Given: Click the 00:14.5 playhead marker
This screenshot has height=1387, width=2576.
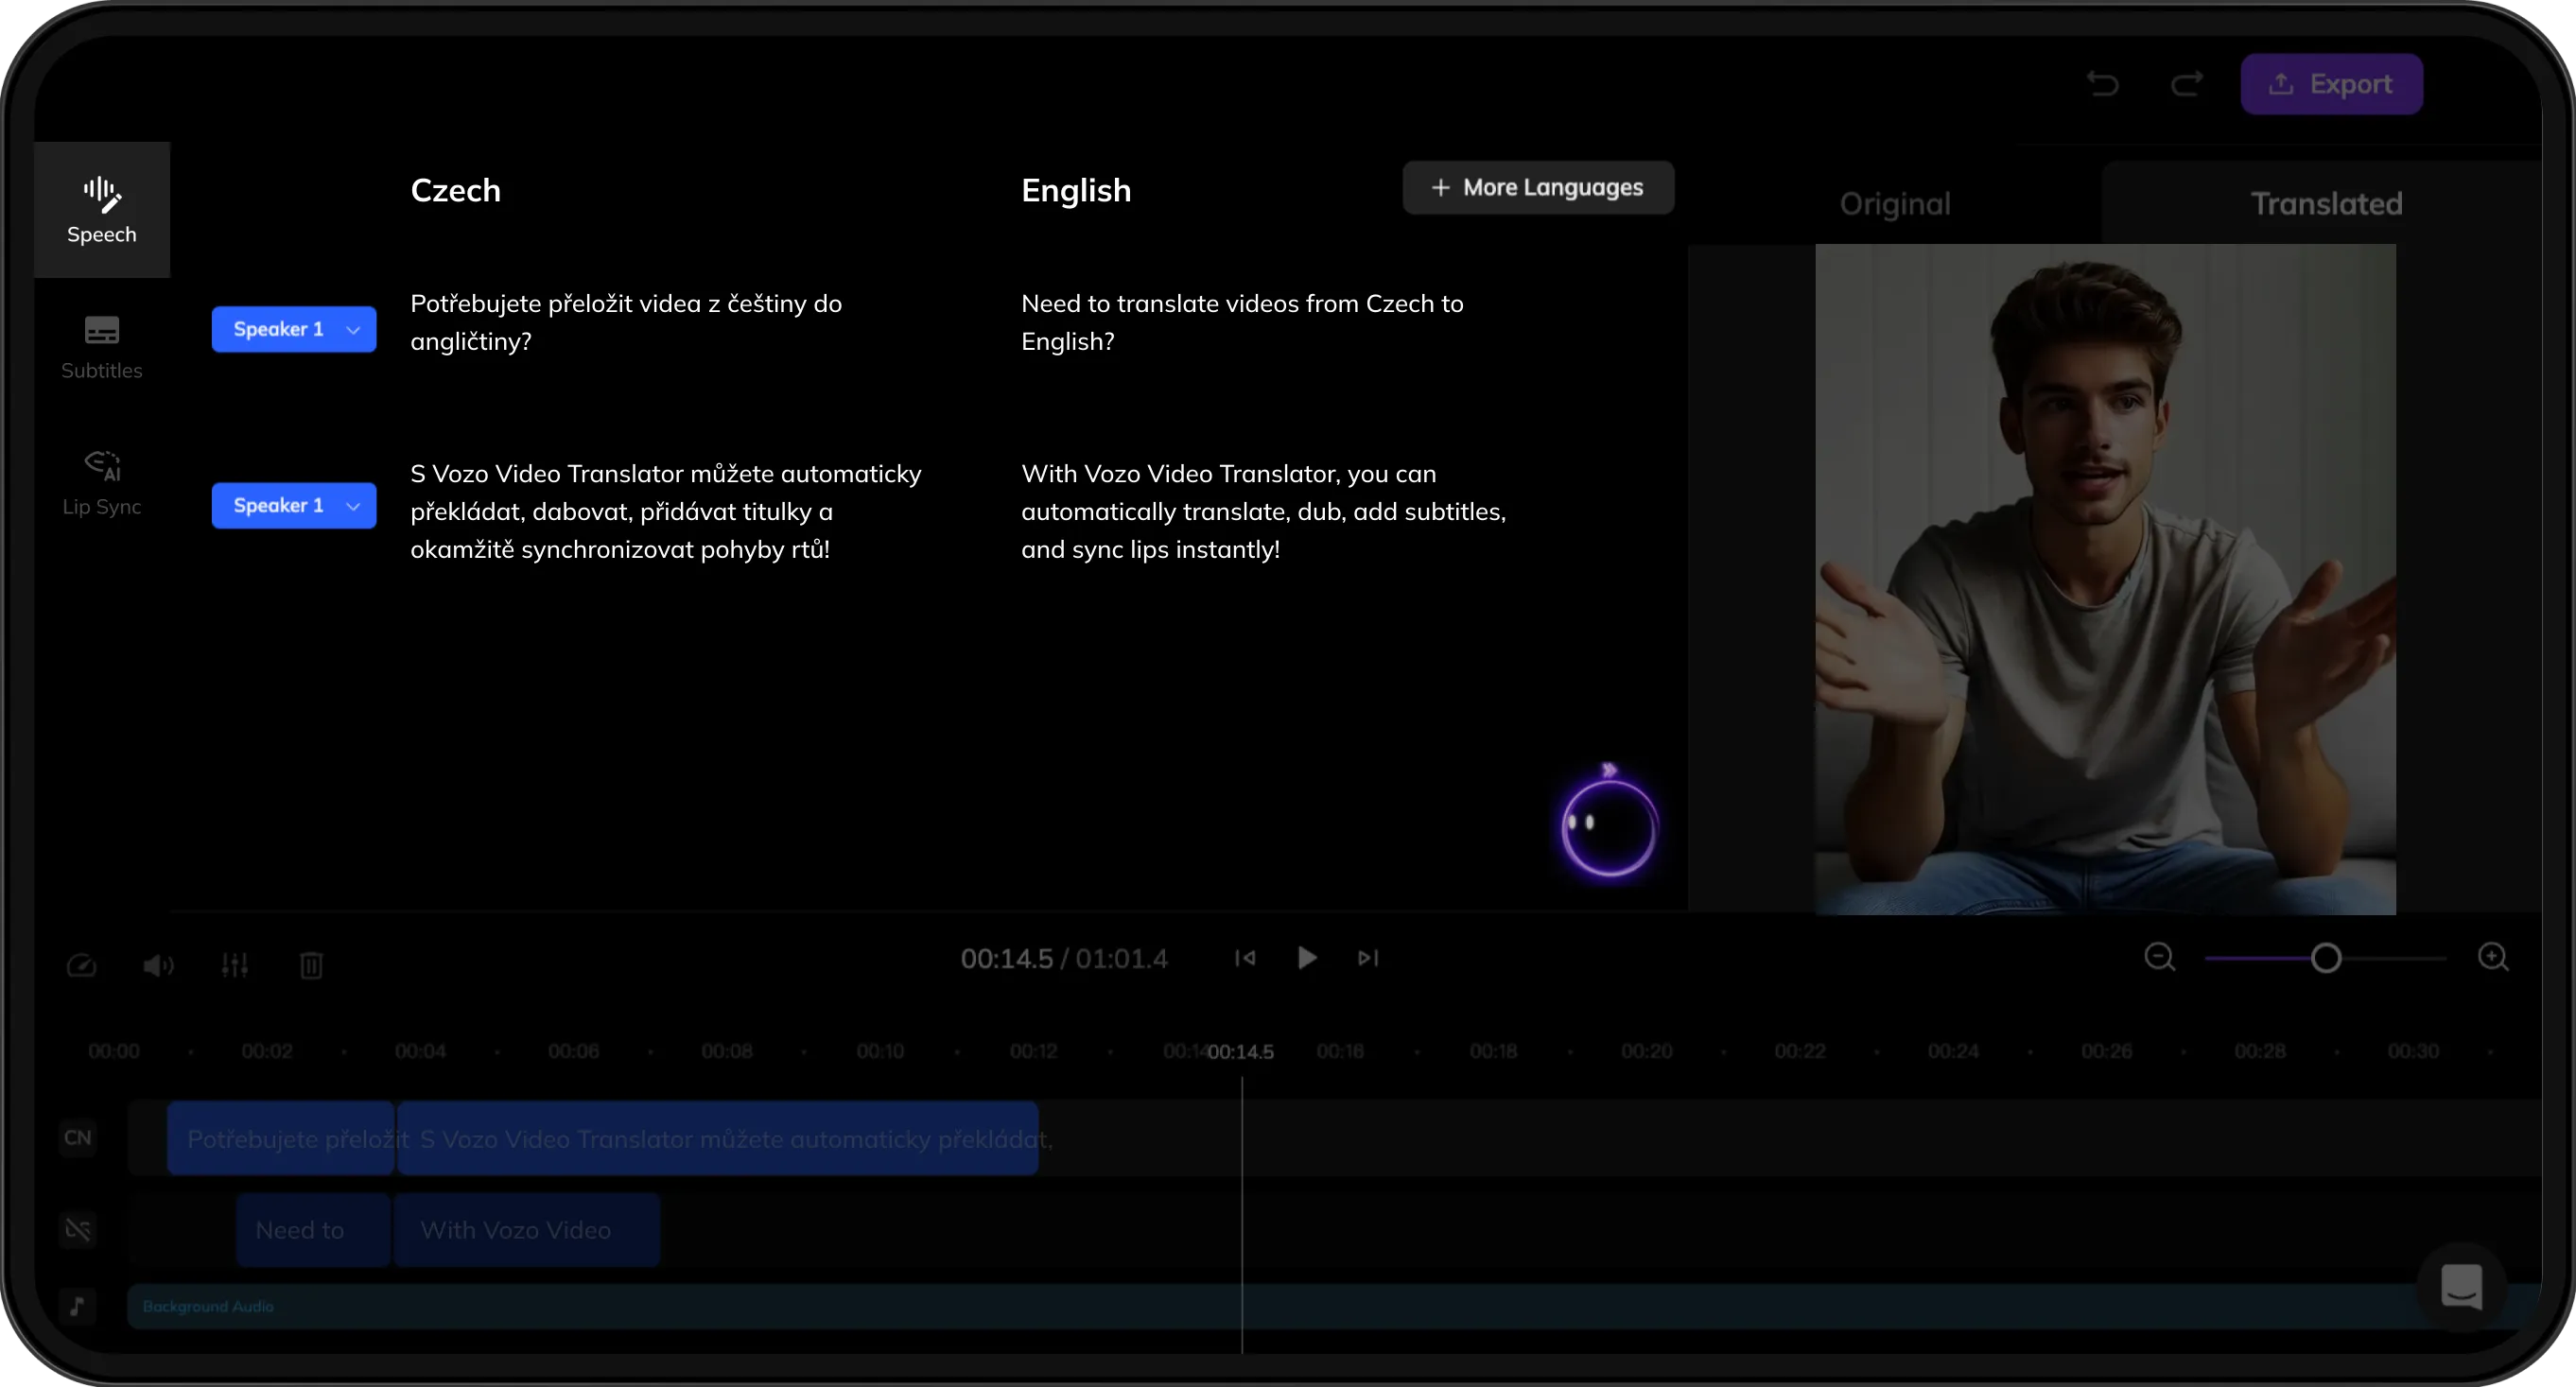Looking at the screenshot, I should coord(1241,1052).
